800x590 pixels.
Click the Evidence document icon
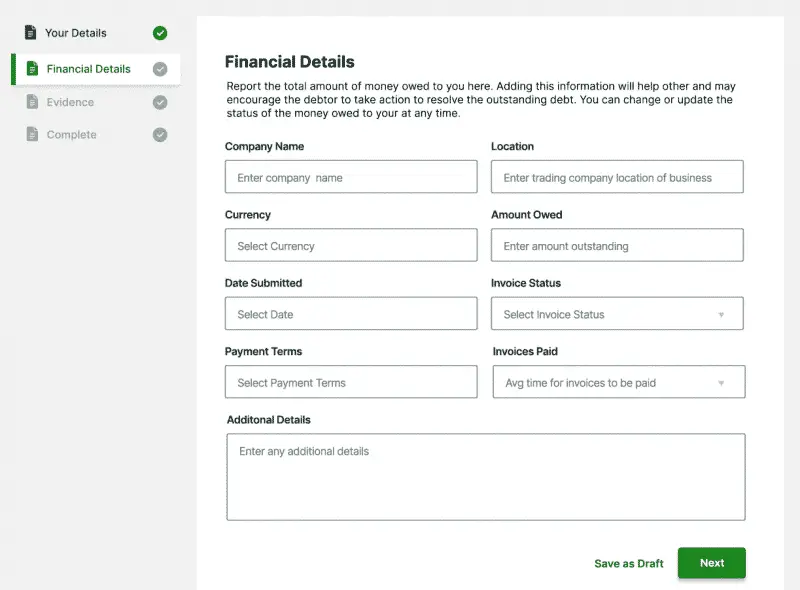[x=32, y=102]
